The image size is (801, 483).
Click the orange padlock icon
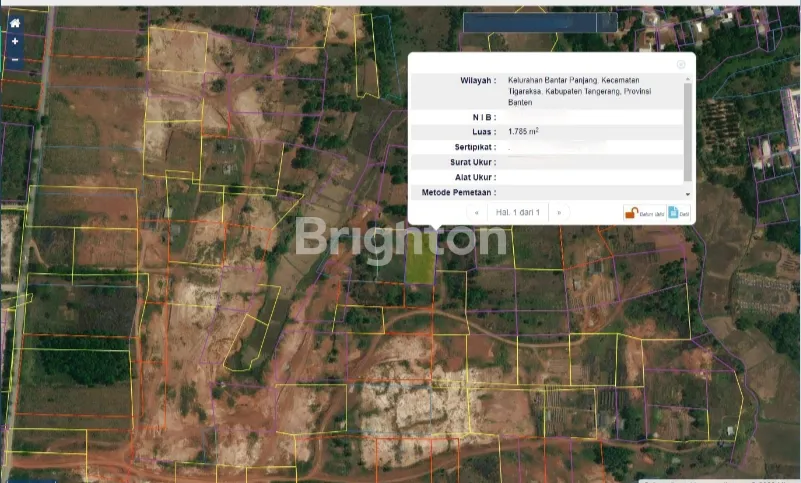point(631,212)
